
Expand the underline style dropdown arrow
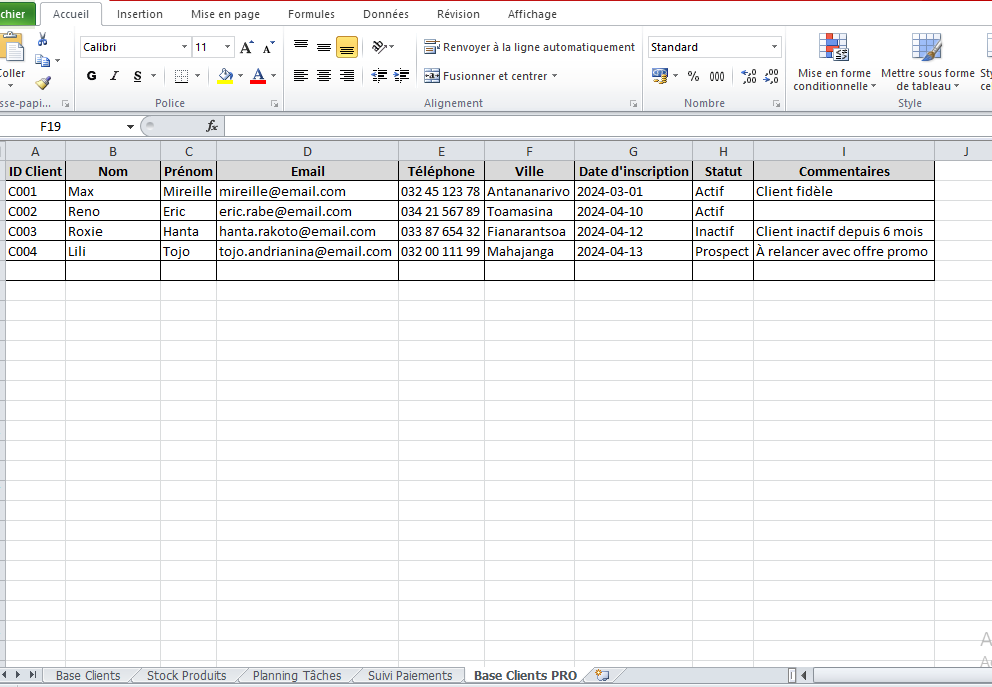click(x=153, y=76)
